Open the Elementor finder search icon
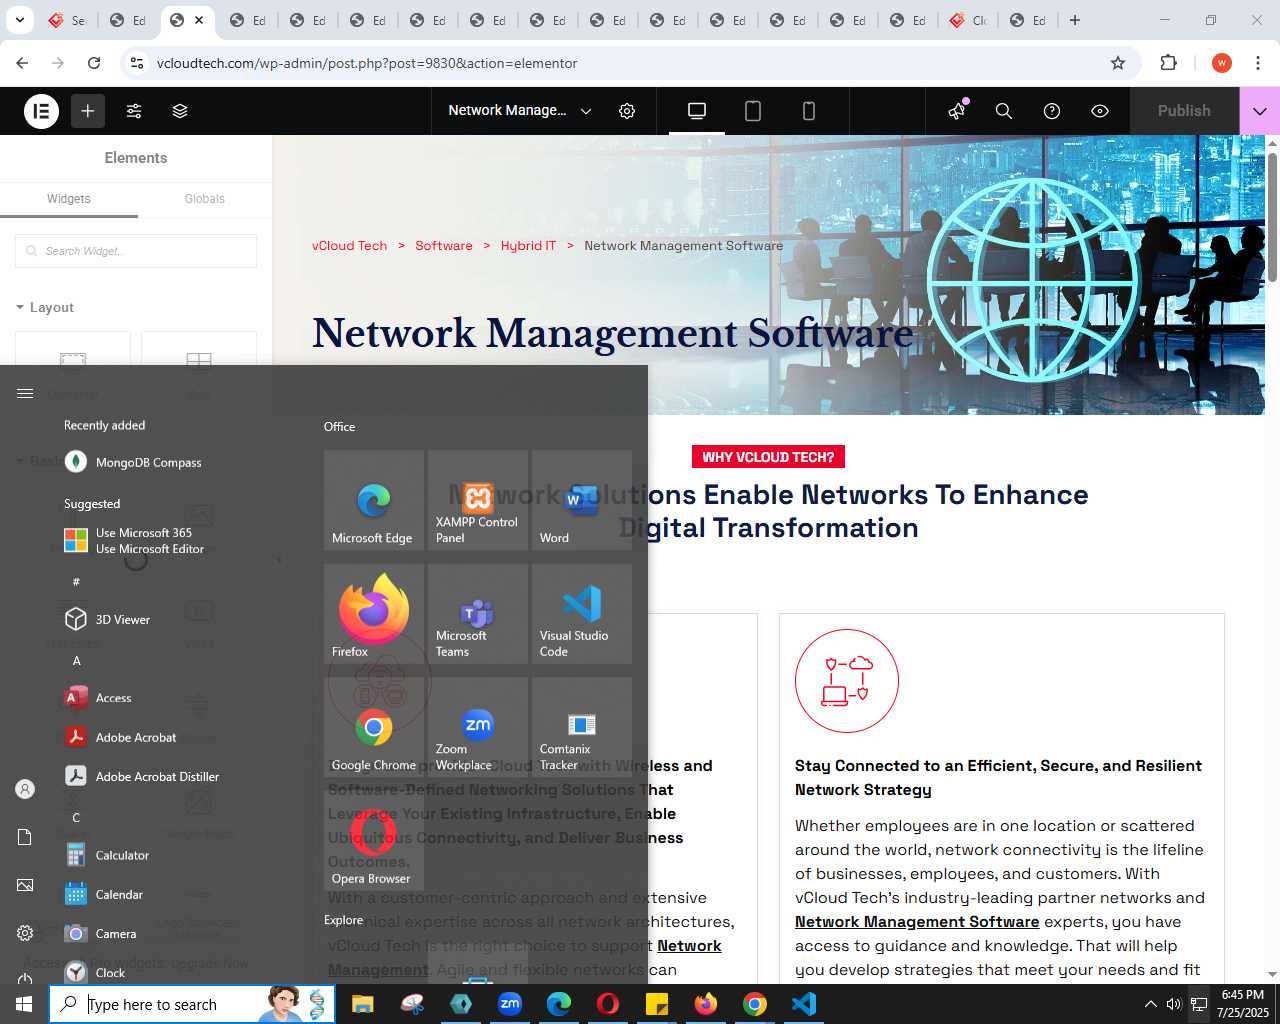This screenshot has height=1024, width=1280. (x=1004, y=111)
